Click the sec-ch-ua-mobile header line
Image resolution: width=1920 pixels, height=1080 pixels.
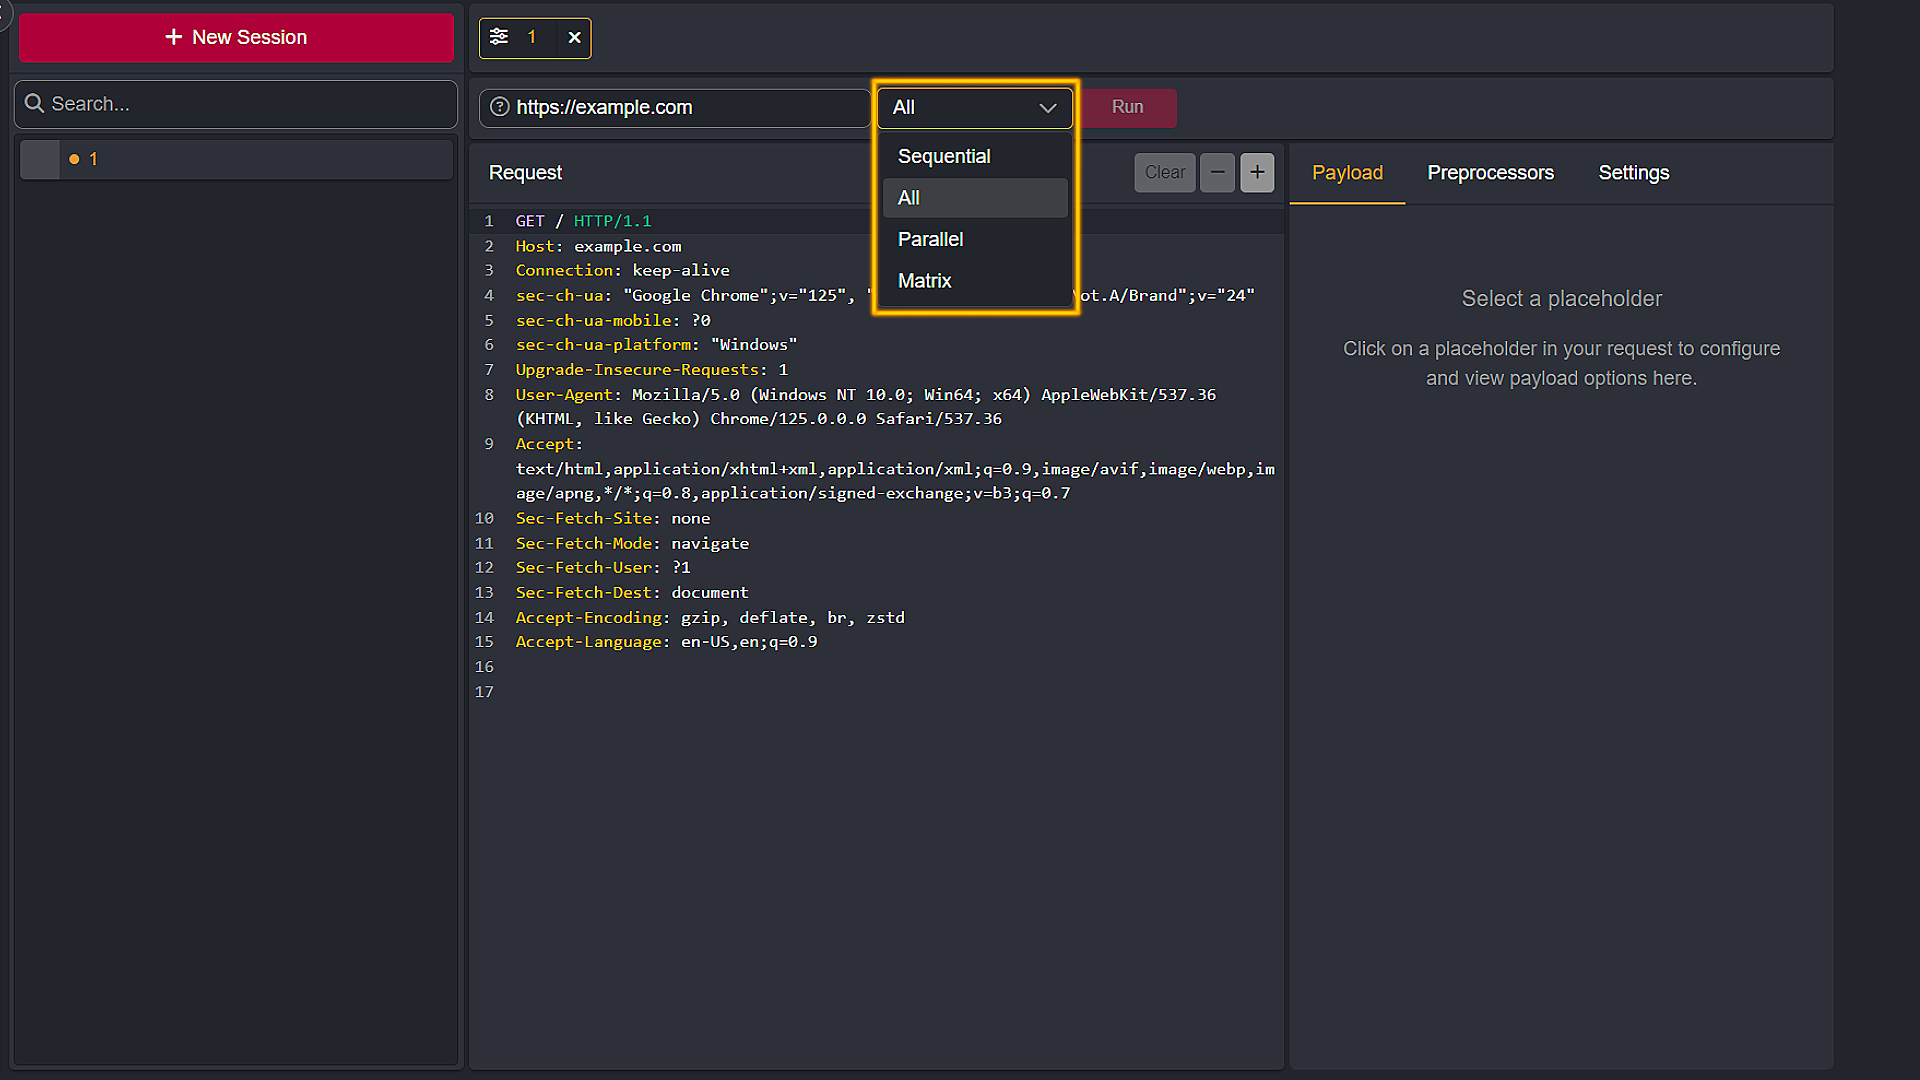(x=613, y=321)
